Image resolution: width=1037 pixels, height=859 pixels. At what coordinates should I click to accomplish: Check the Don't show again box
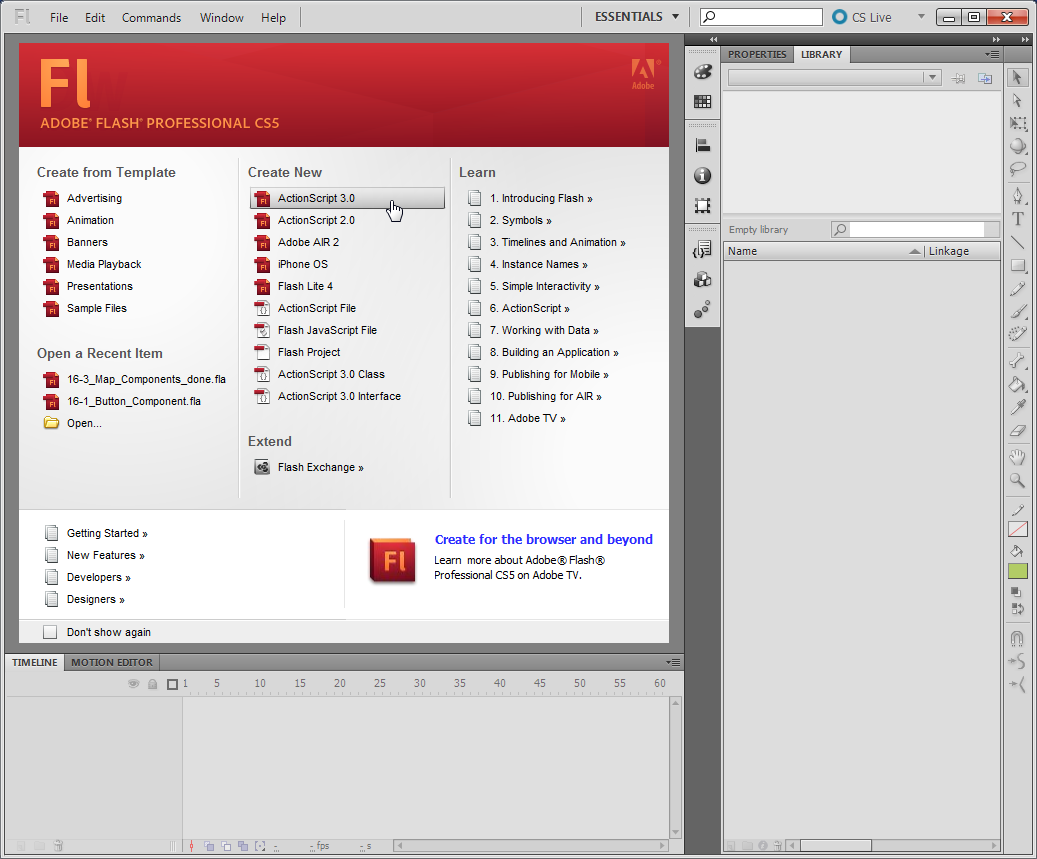click(x=50, y=632)
